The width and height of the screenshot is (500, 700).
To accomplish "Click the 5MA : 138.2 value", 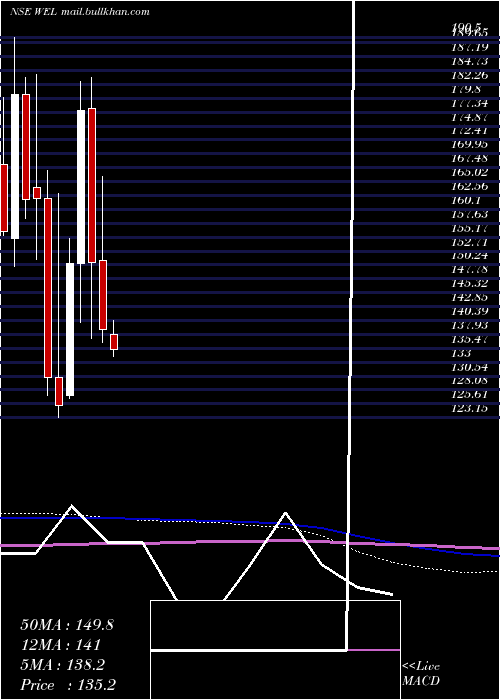I will (62, 665).
